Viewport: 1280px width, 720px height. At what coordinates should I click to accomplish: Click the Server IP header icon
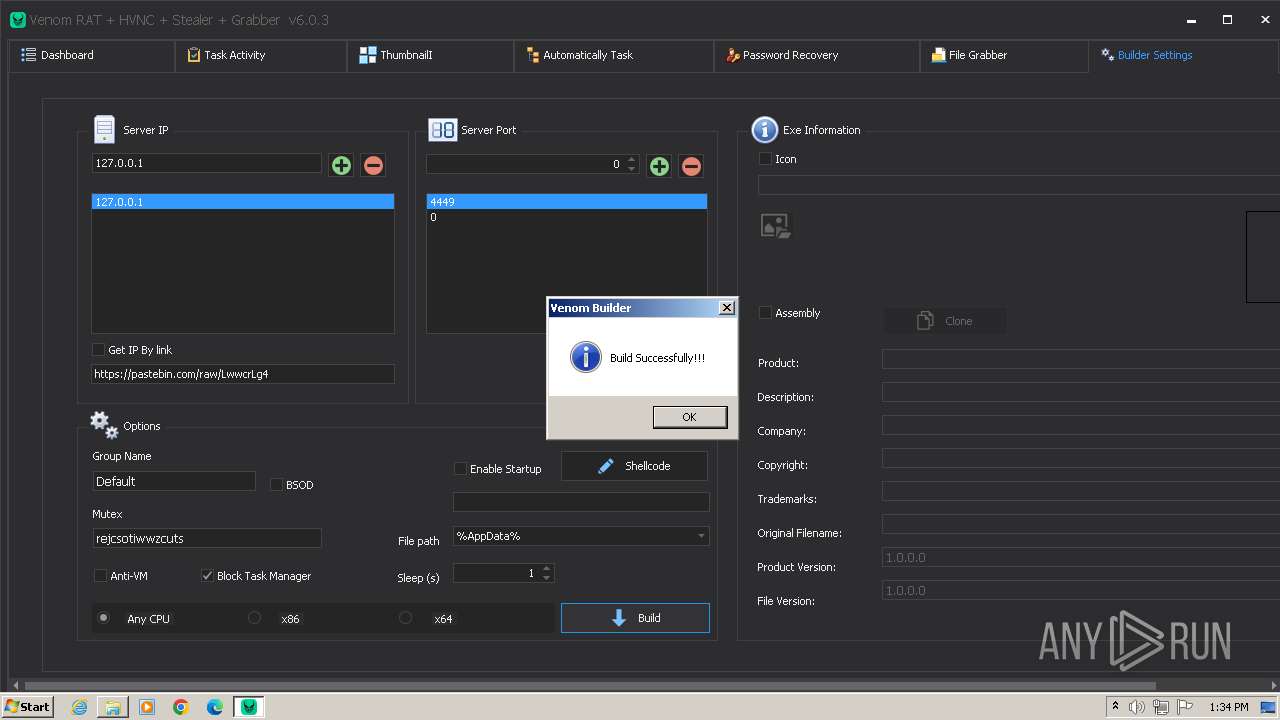(x=104, y=129)
